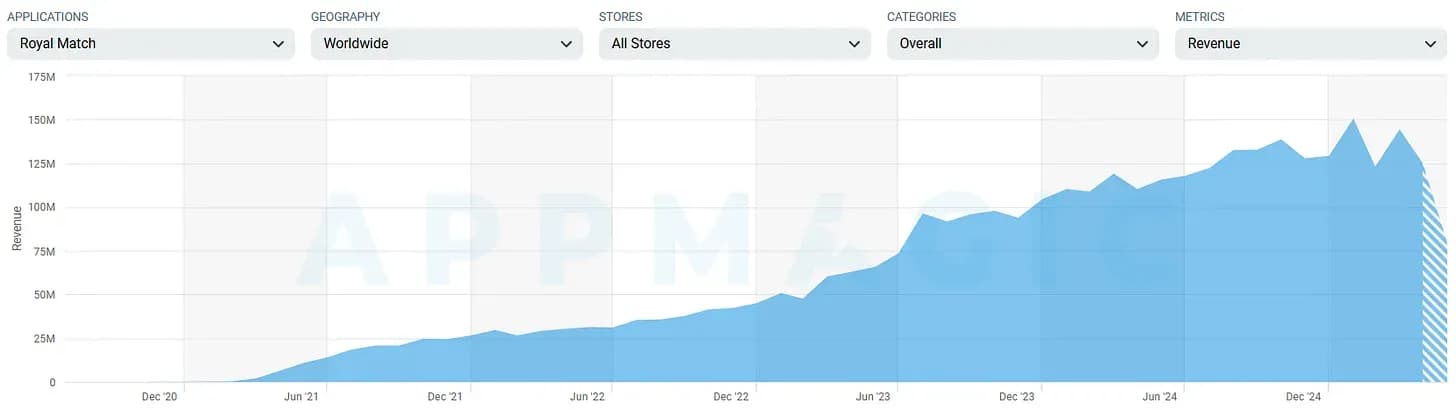Expand the Stores dropdown showing All Stores
The width and height of the screenshot is (1456, 410).
tap(734, 44)
